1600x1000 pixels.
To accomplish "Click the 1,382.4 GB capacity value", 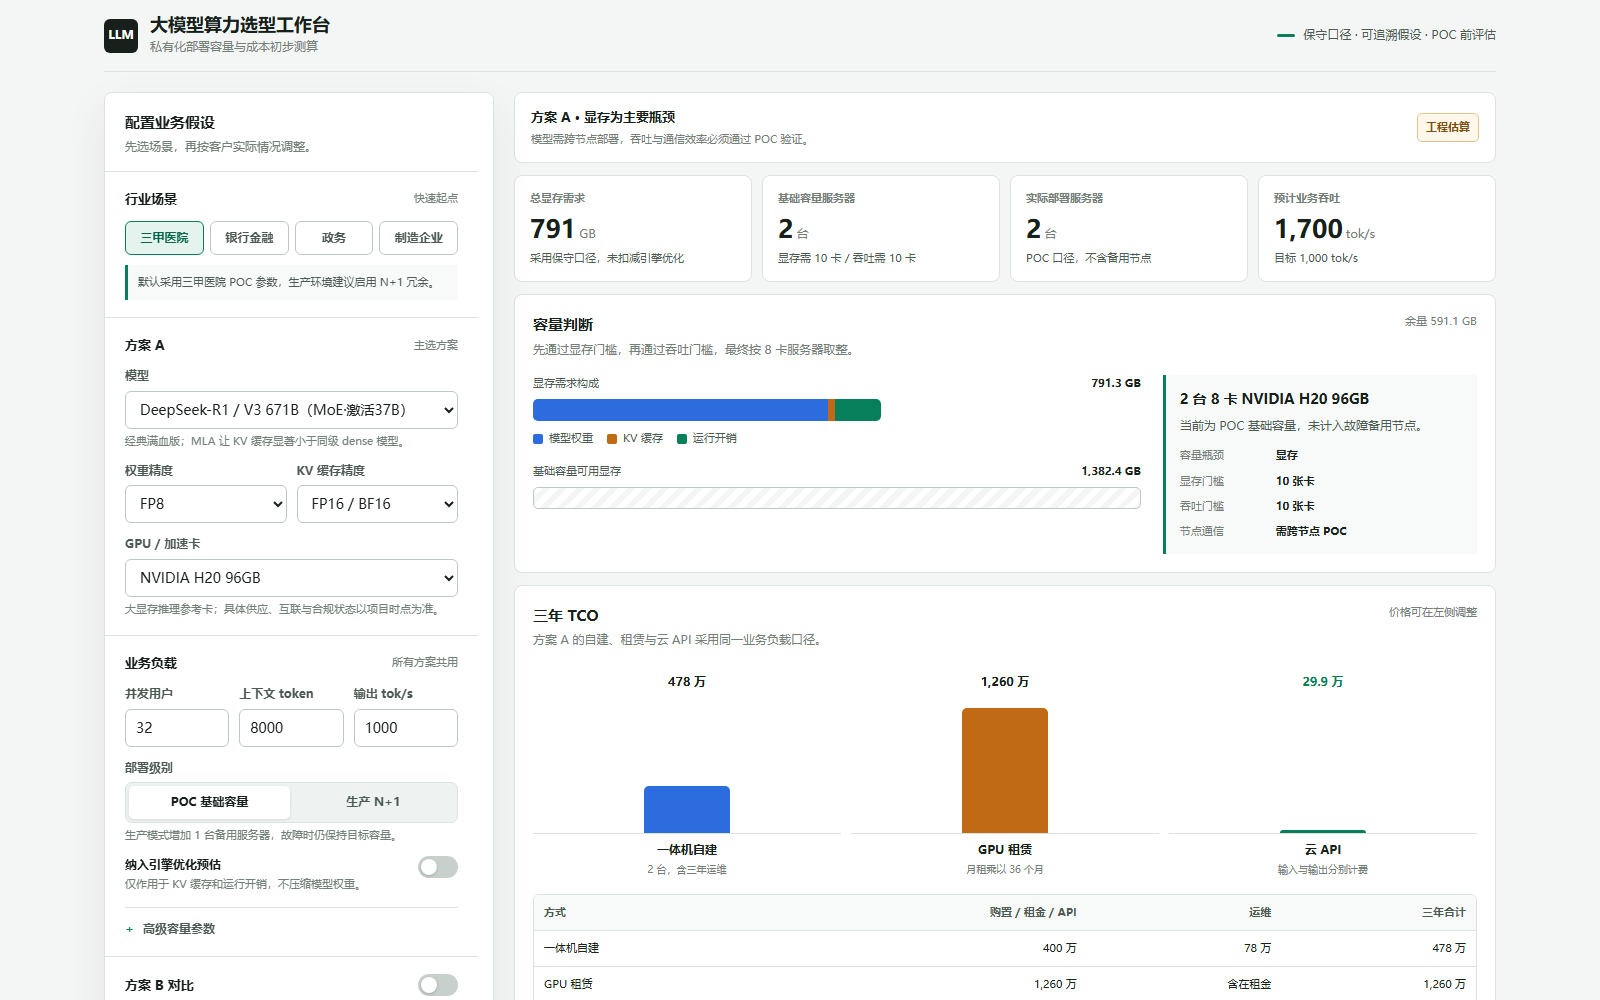I will tap(1111, 471).
